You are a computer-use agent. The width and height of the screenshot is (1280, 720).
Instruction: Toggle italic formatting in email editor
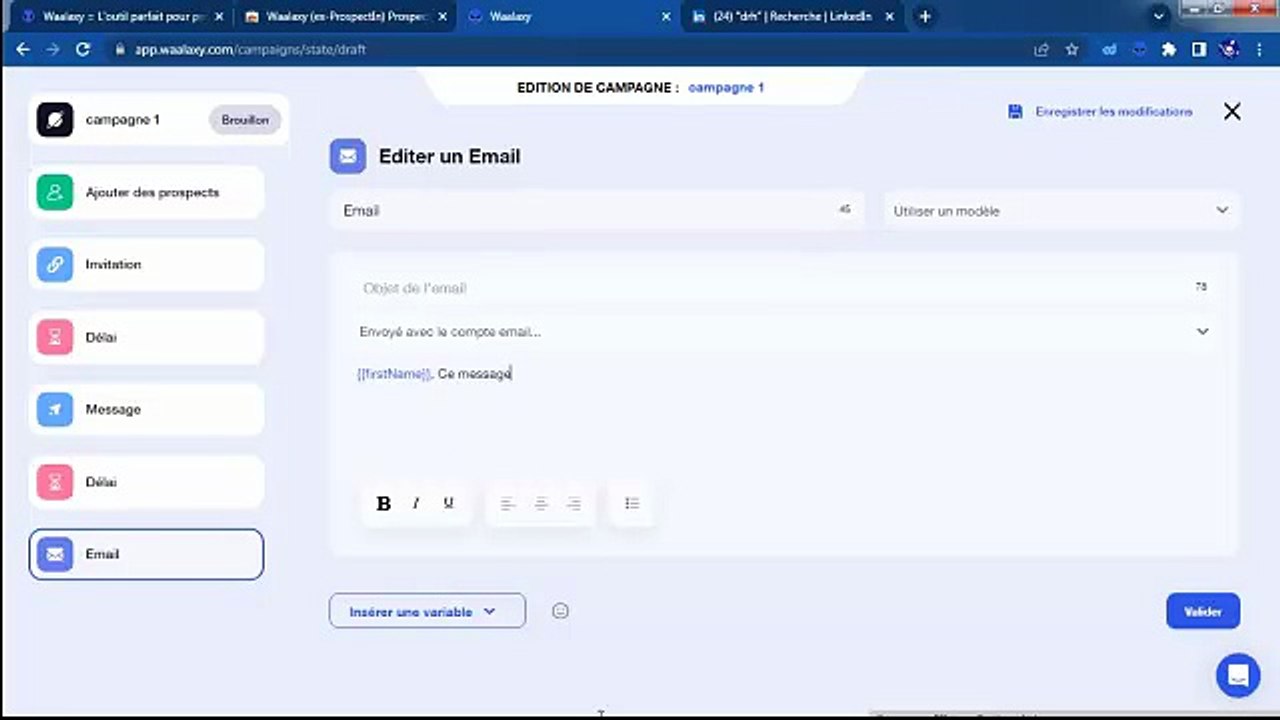point(416,503)
